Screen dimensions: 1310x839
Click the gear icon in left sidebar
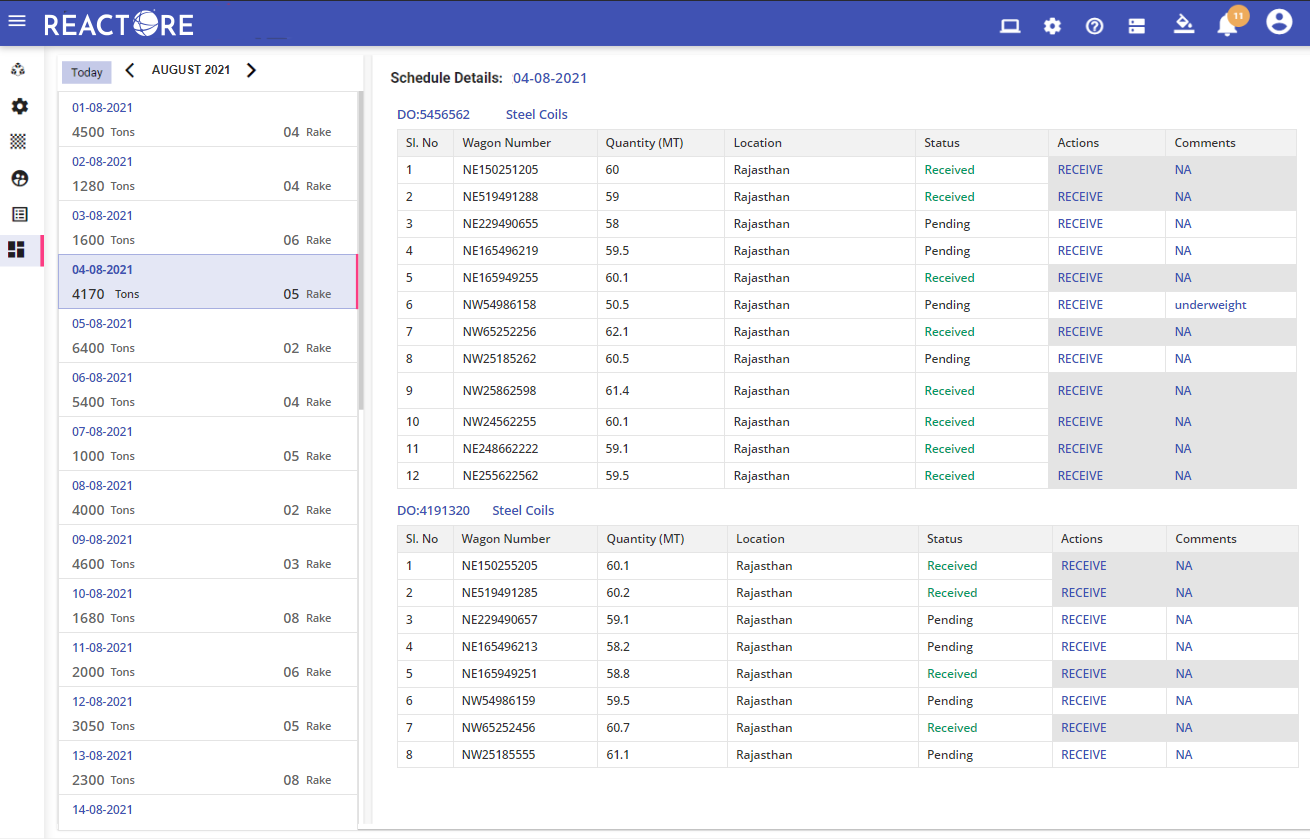pyautogui.click(x=19, y=106)
